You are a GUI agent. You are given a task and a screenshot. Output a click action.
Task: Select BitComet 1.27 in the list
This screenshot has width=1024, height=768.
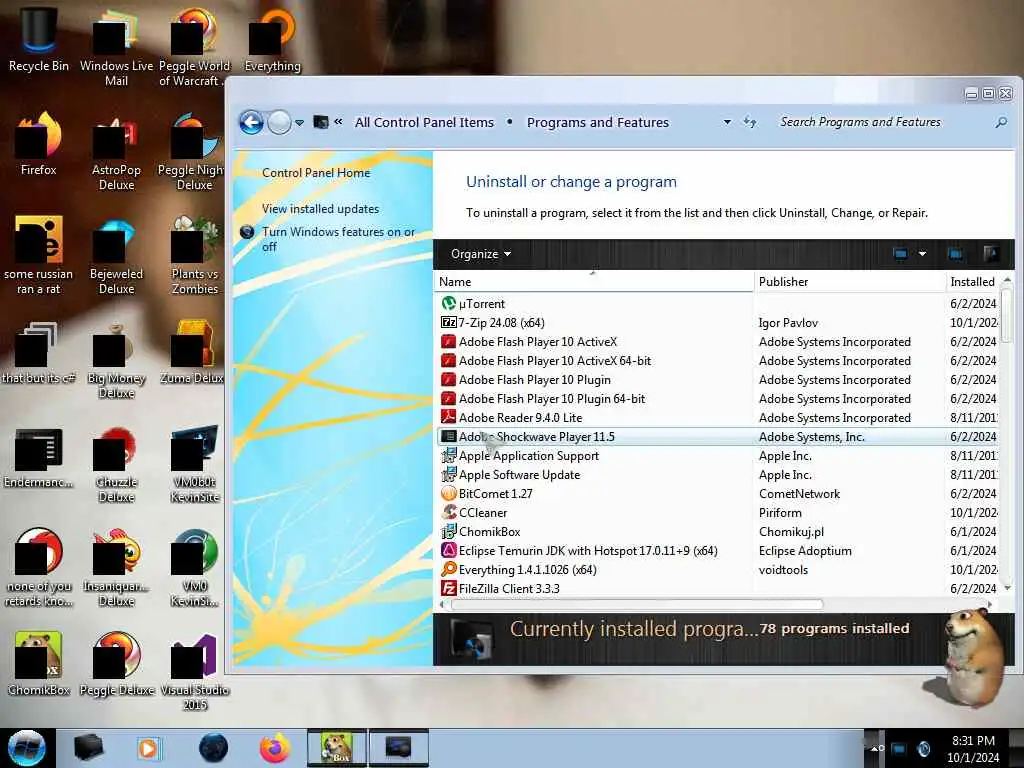pos(718,494)
